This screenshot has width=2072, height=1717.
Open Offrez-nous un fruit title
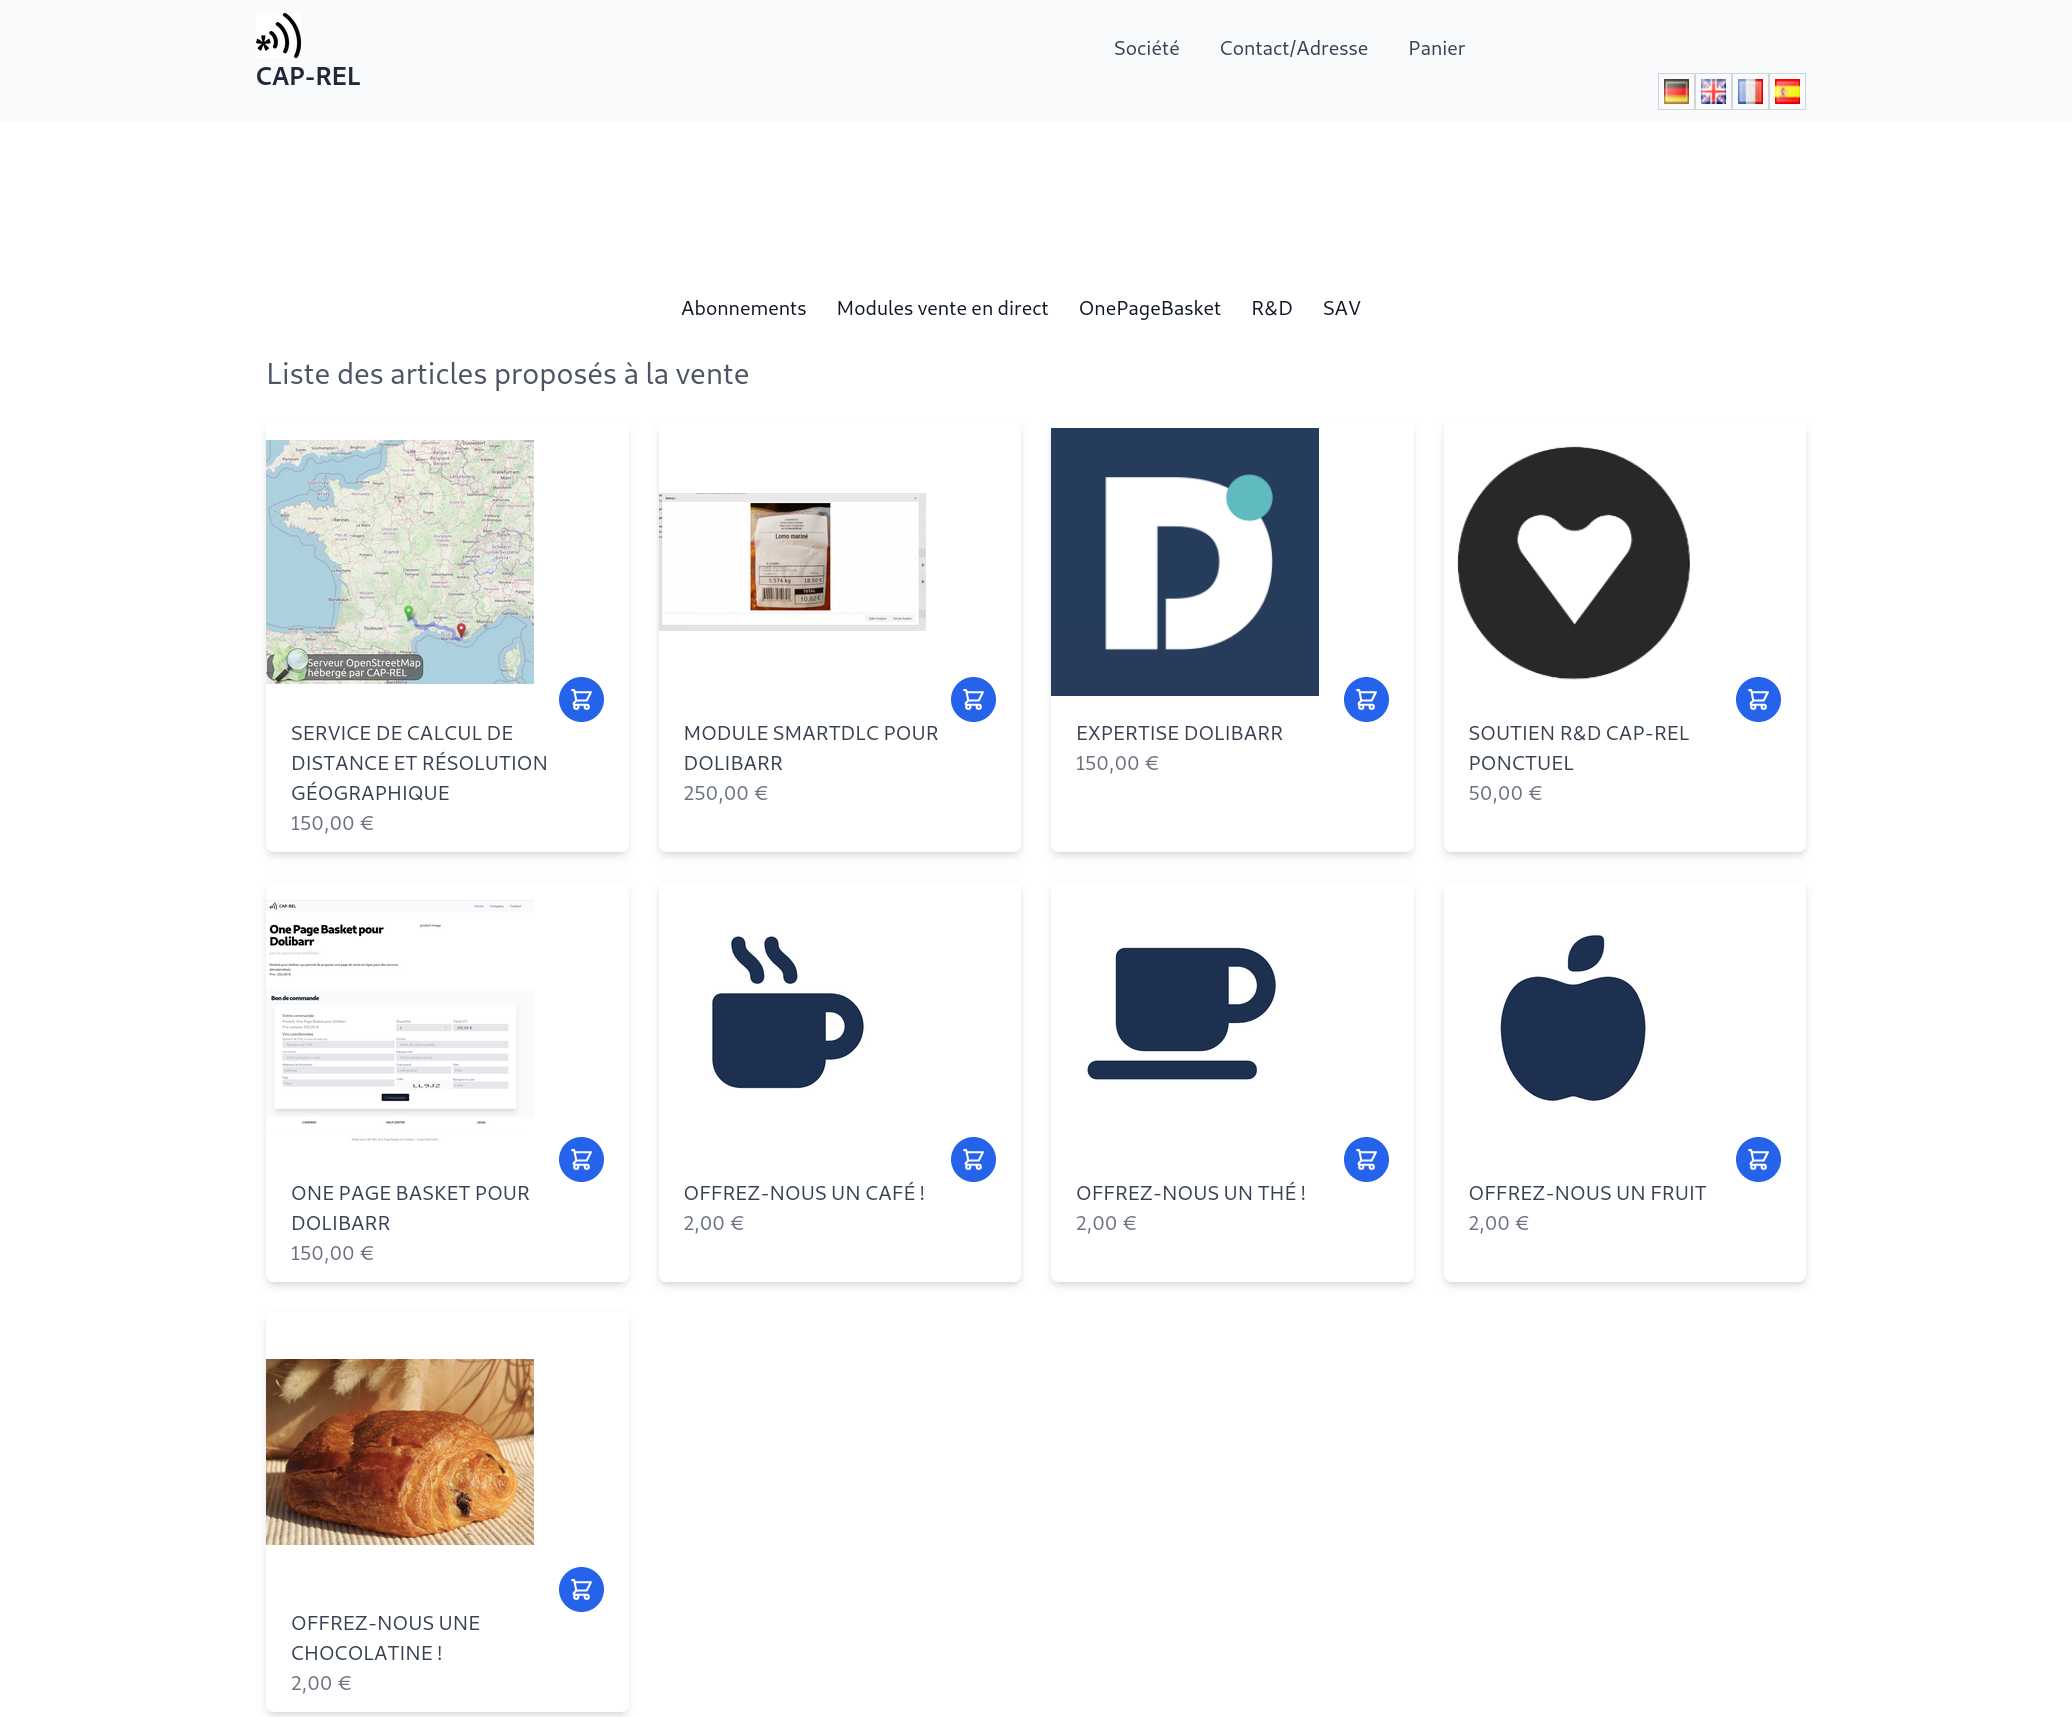click(1587, 1193)
